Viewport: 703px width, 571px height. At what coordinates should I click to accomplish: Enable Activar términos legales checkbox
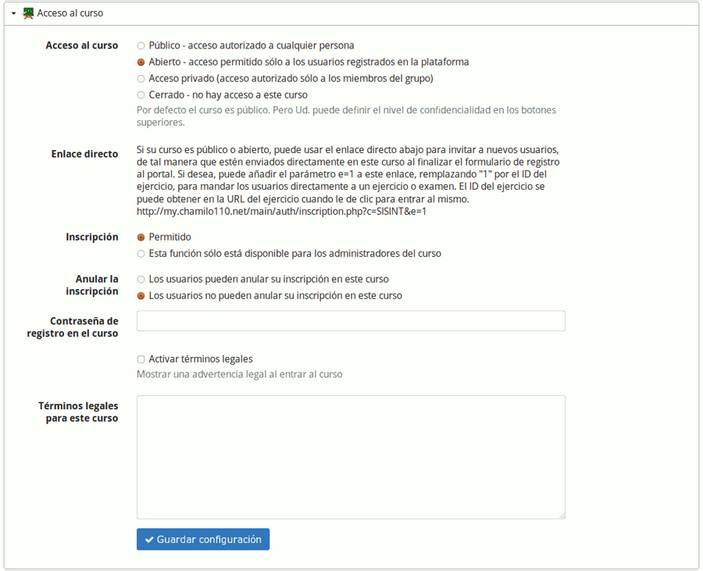(x=141, y=359)
